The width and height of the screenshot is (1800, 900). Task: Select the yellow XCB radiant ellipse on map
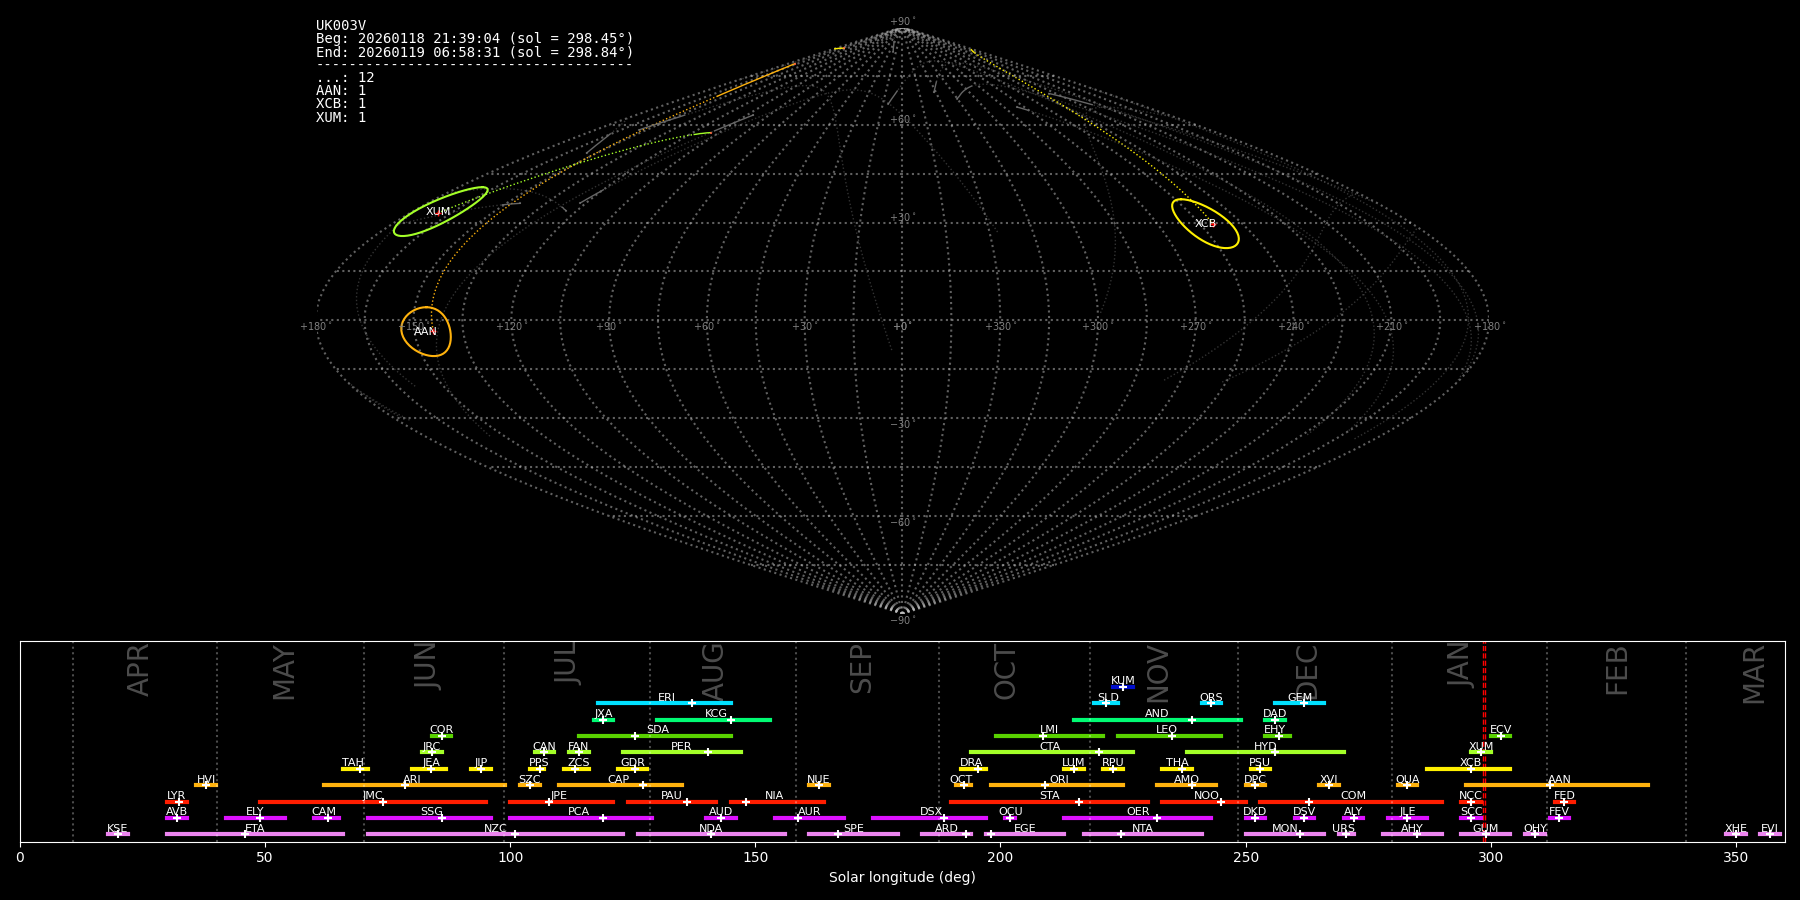(x=1205, y=224)
